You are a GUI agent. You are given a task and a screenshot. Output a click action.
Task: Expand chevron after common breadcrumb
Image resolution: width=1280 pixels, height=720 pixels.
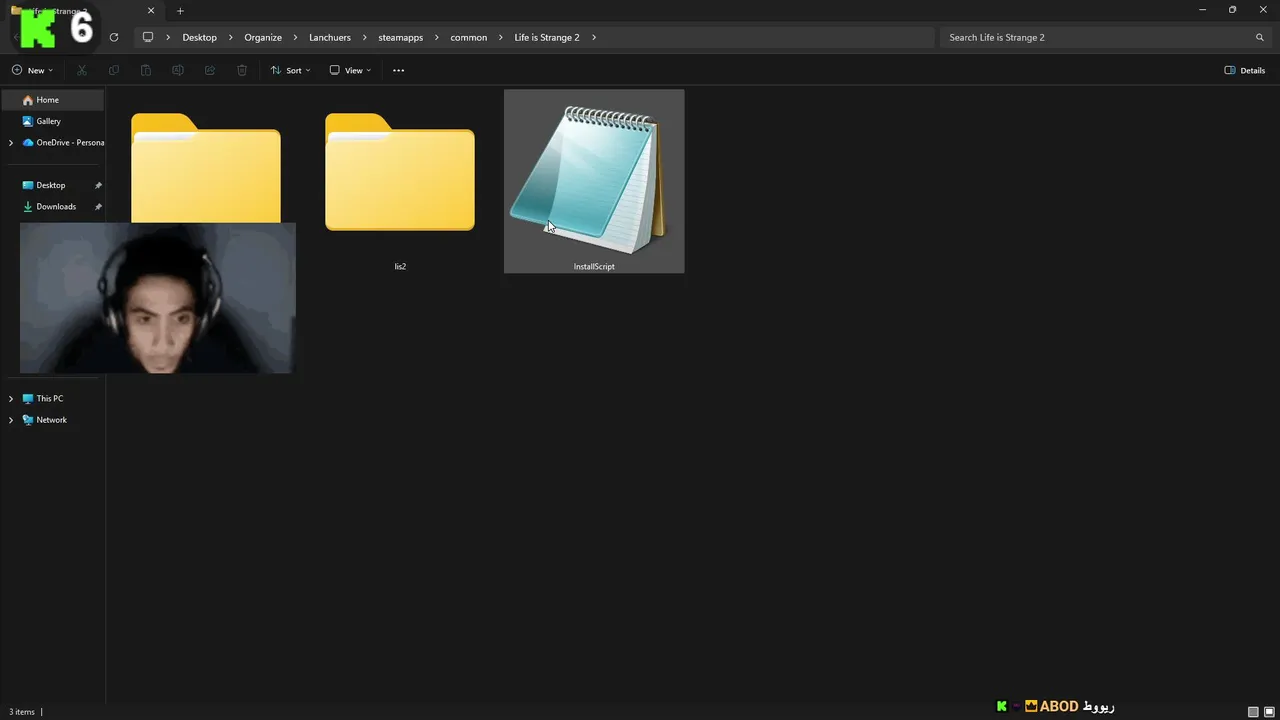(x=501, y=37)
